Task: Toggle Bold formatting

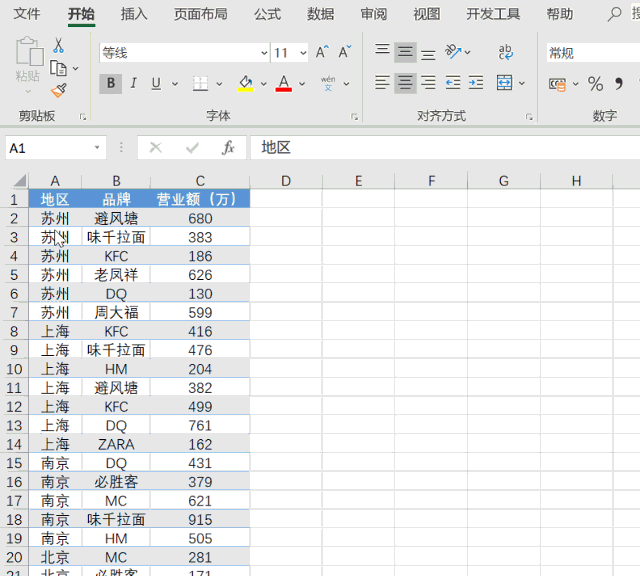Action: [x=111, y=84]
